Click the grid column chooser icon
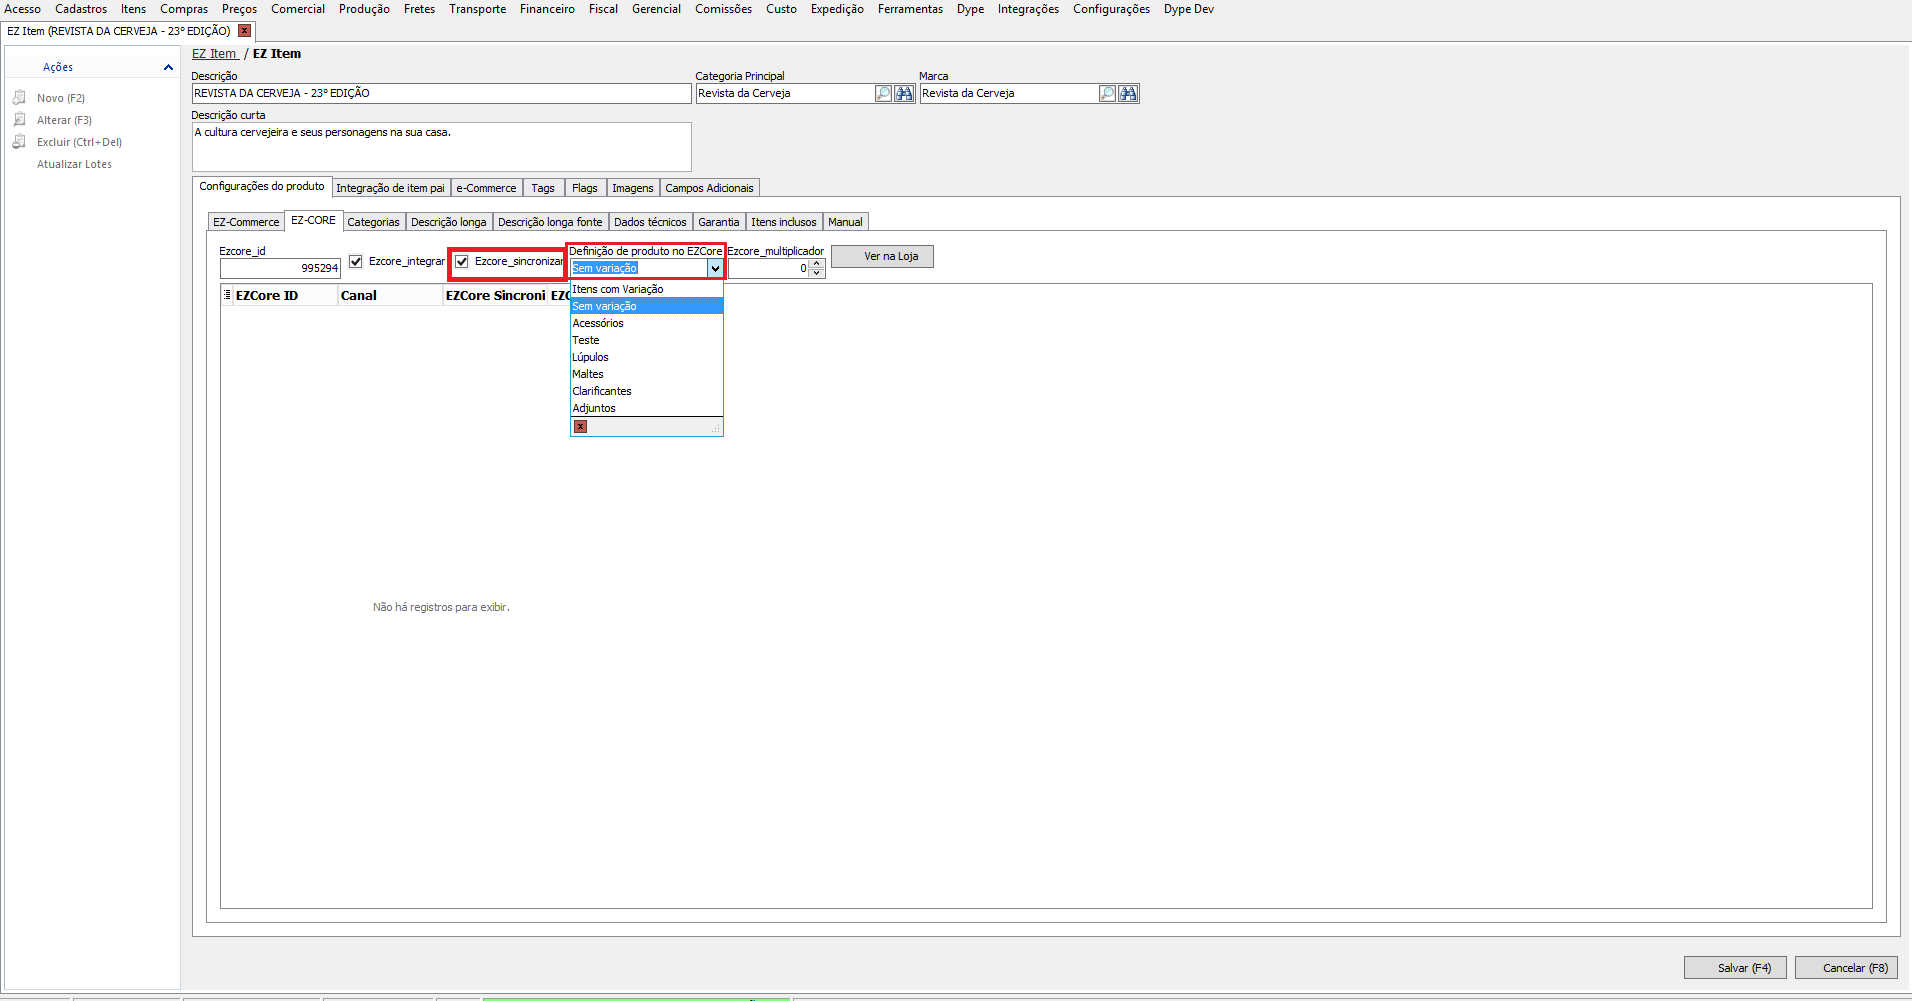This screenshot has height=1001, width=1912. [x=227, y=295]
